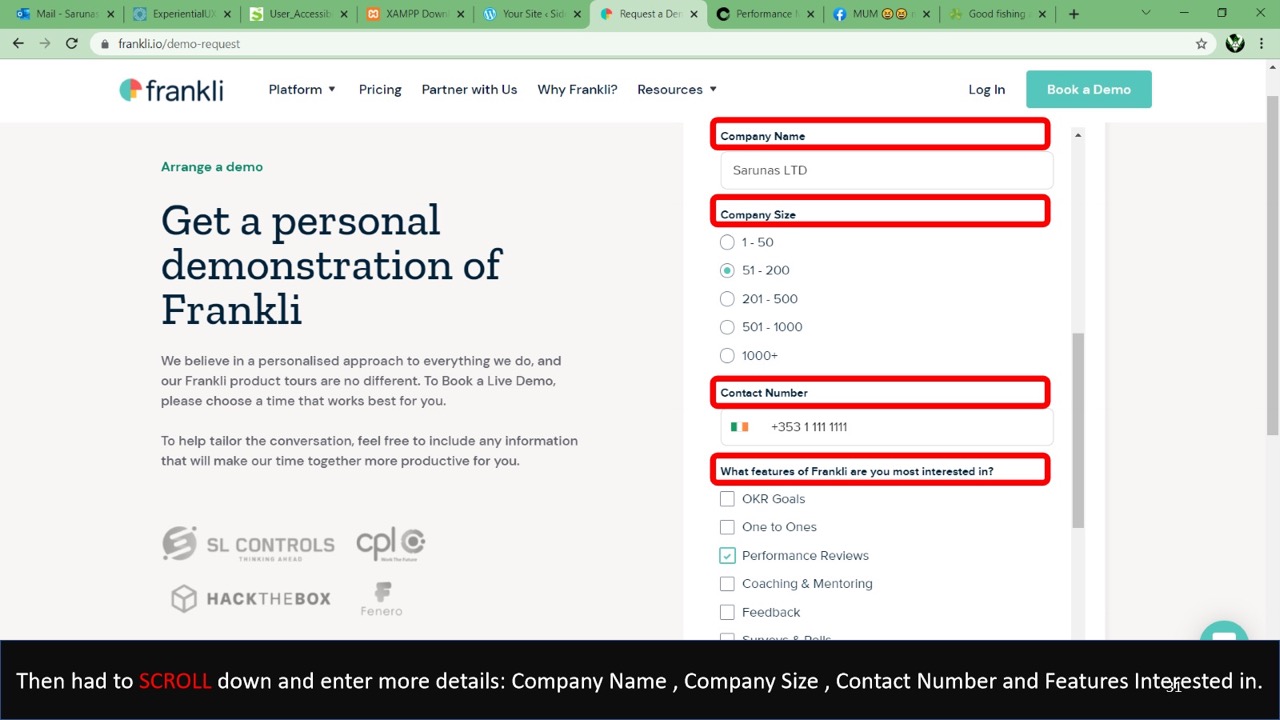Select the 1000+ company size
1280x720 pixels.
pos(727,355)
